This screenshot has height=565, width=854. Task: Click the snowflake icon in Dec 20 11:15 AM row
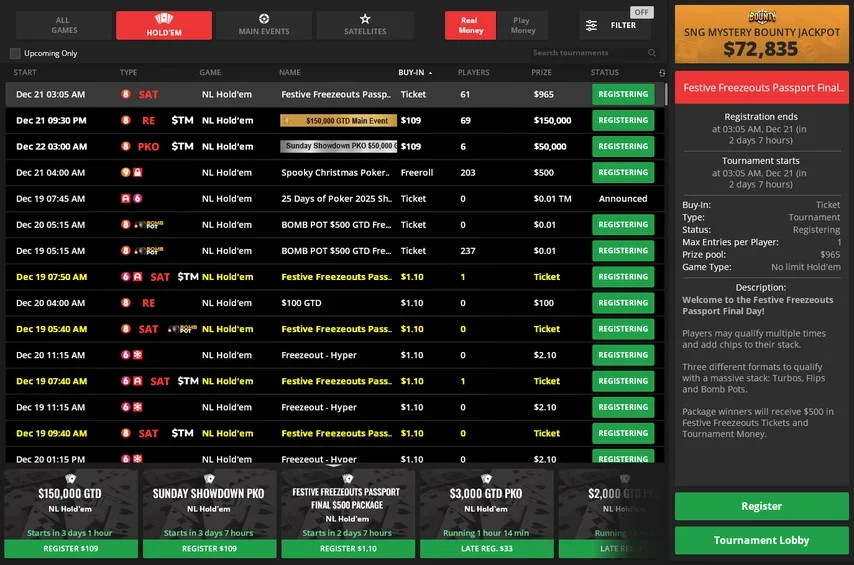coord(137,355)
